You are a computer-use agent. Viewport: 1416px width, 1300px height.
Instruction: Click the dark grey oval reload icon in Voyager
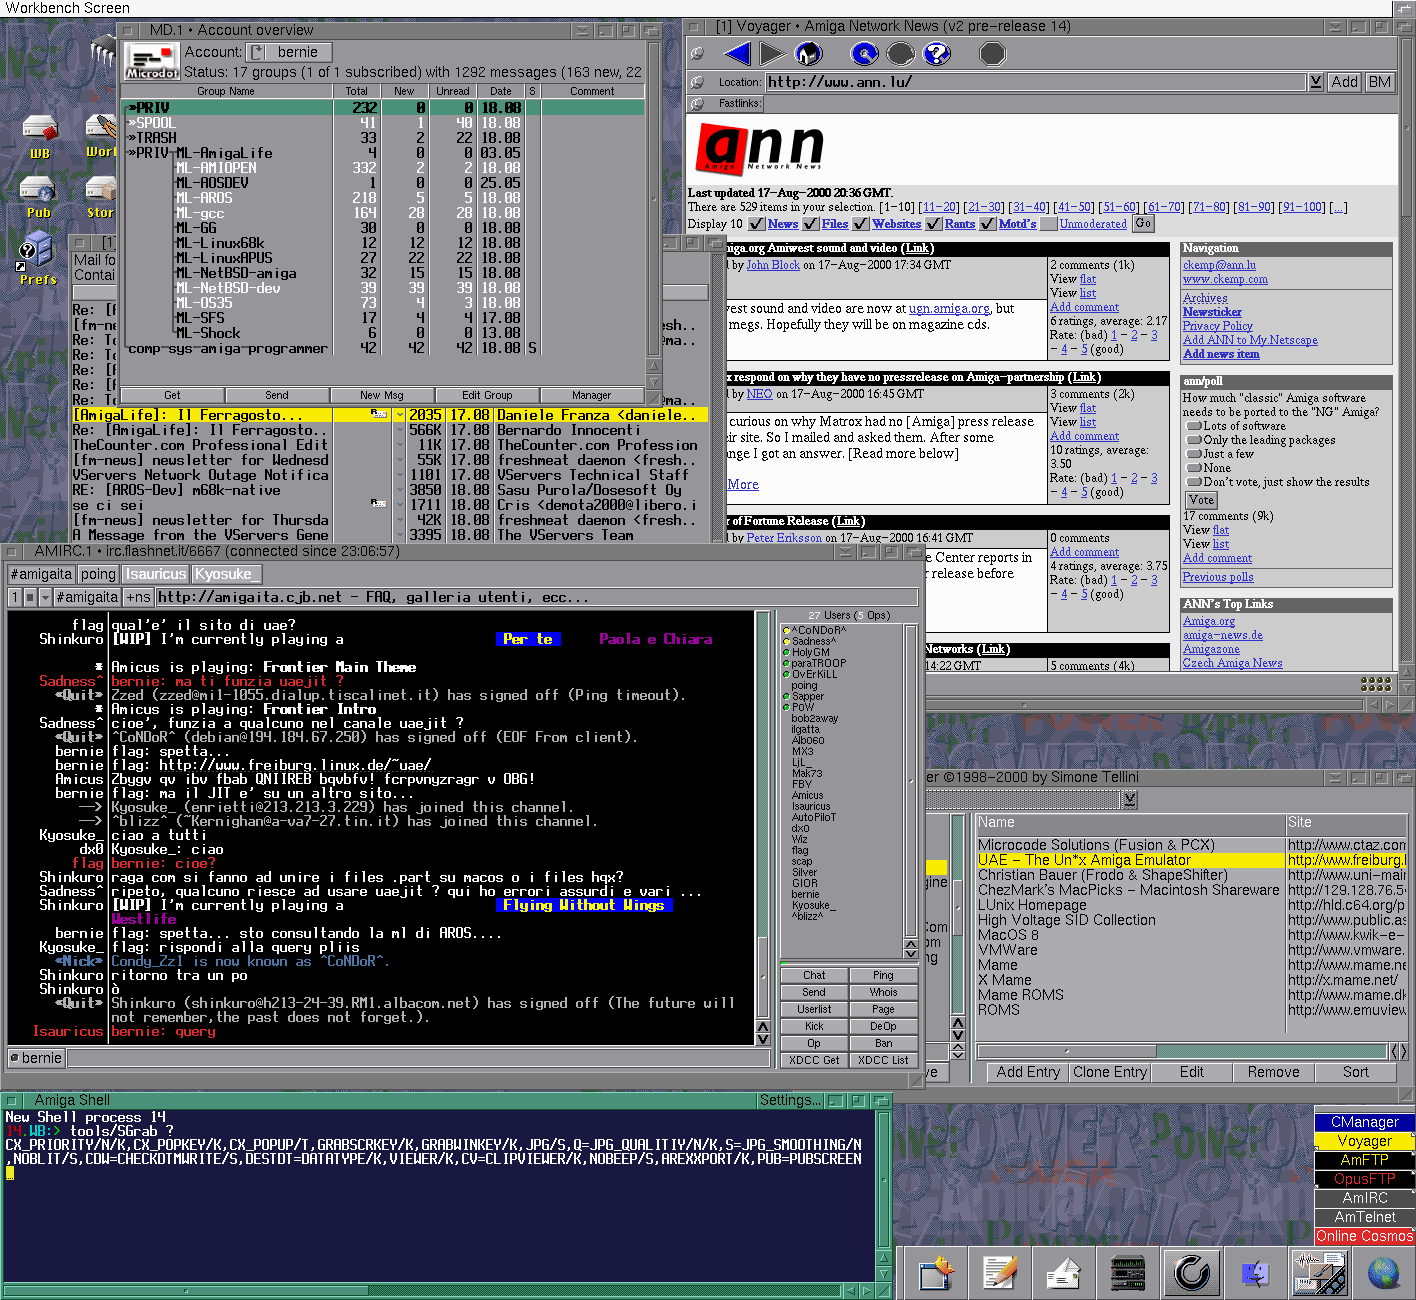pos(900,54)
